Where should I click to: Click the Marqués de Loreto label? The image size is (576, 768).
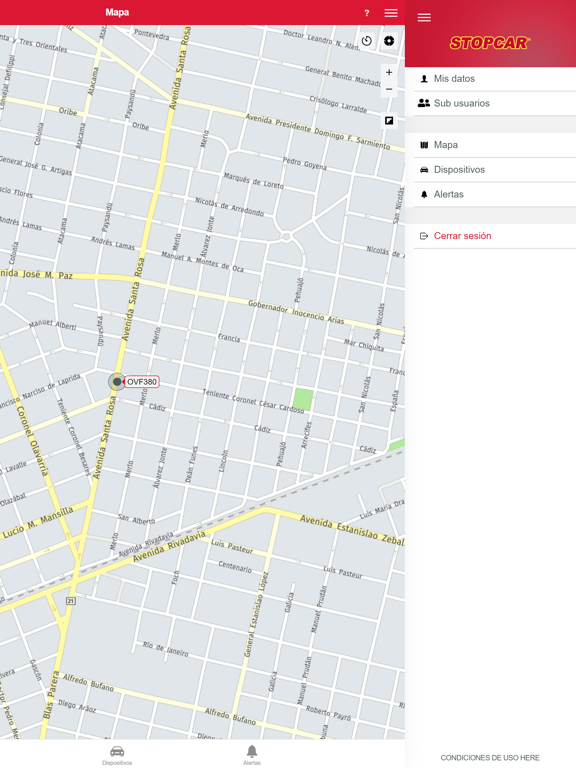[x=254, y=180]
